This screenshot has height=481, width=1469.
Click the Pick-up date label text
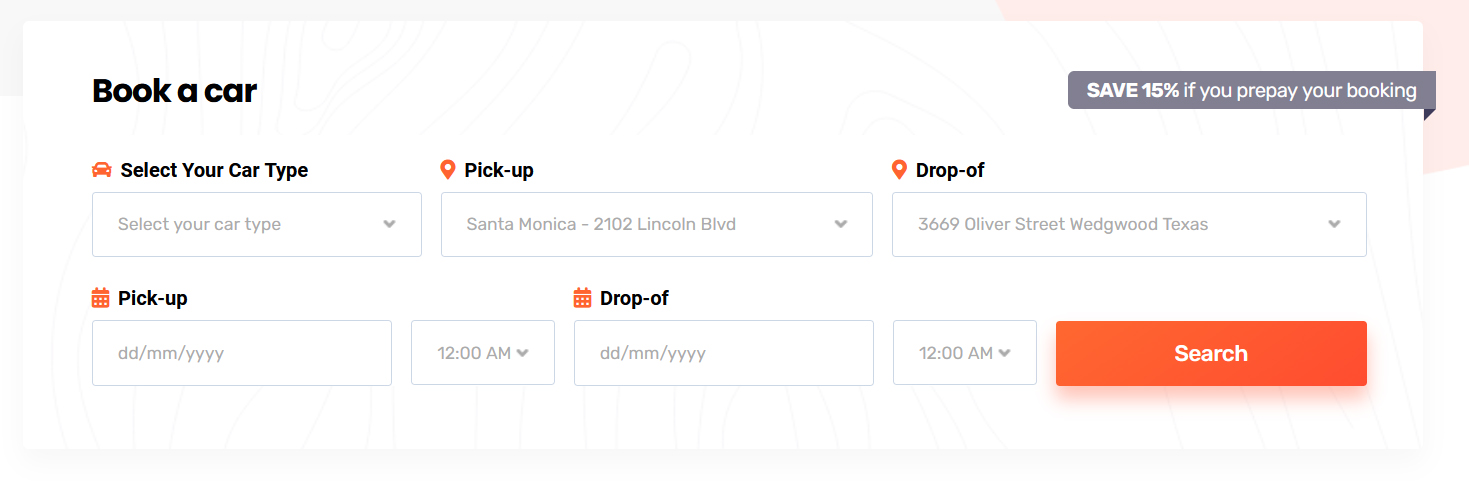tap(153, 298)
